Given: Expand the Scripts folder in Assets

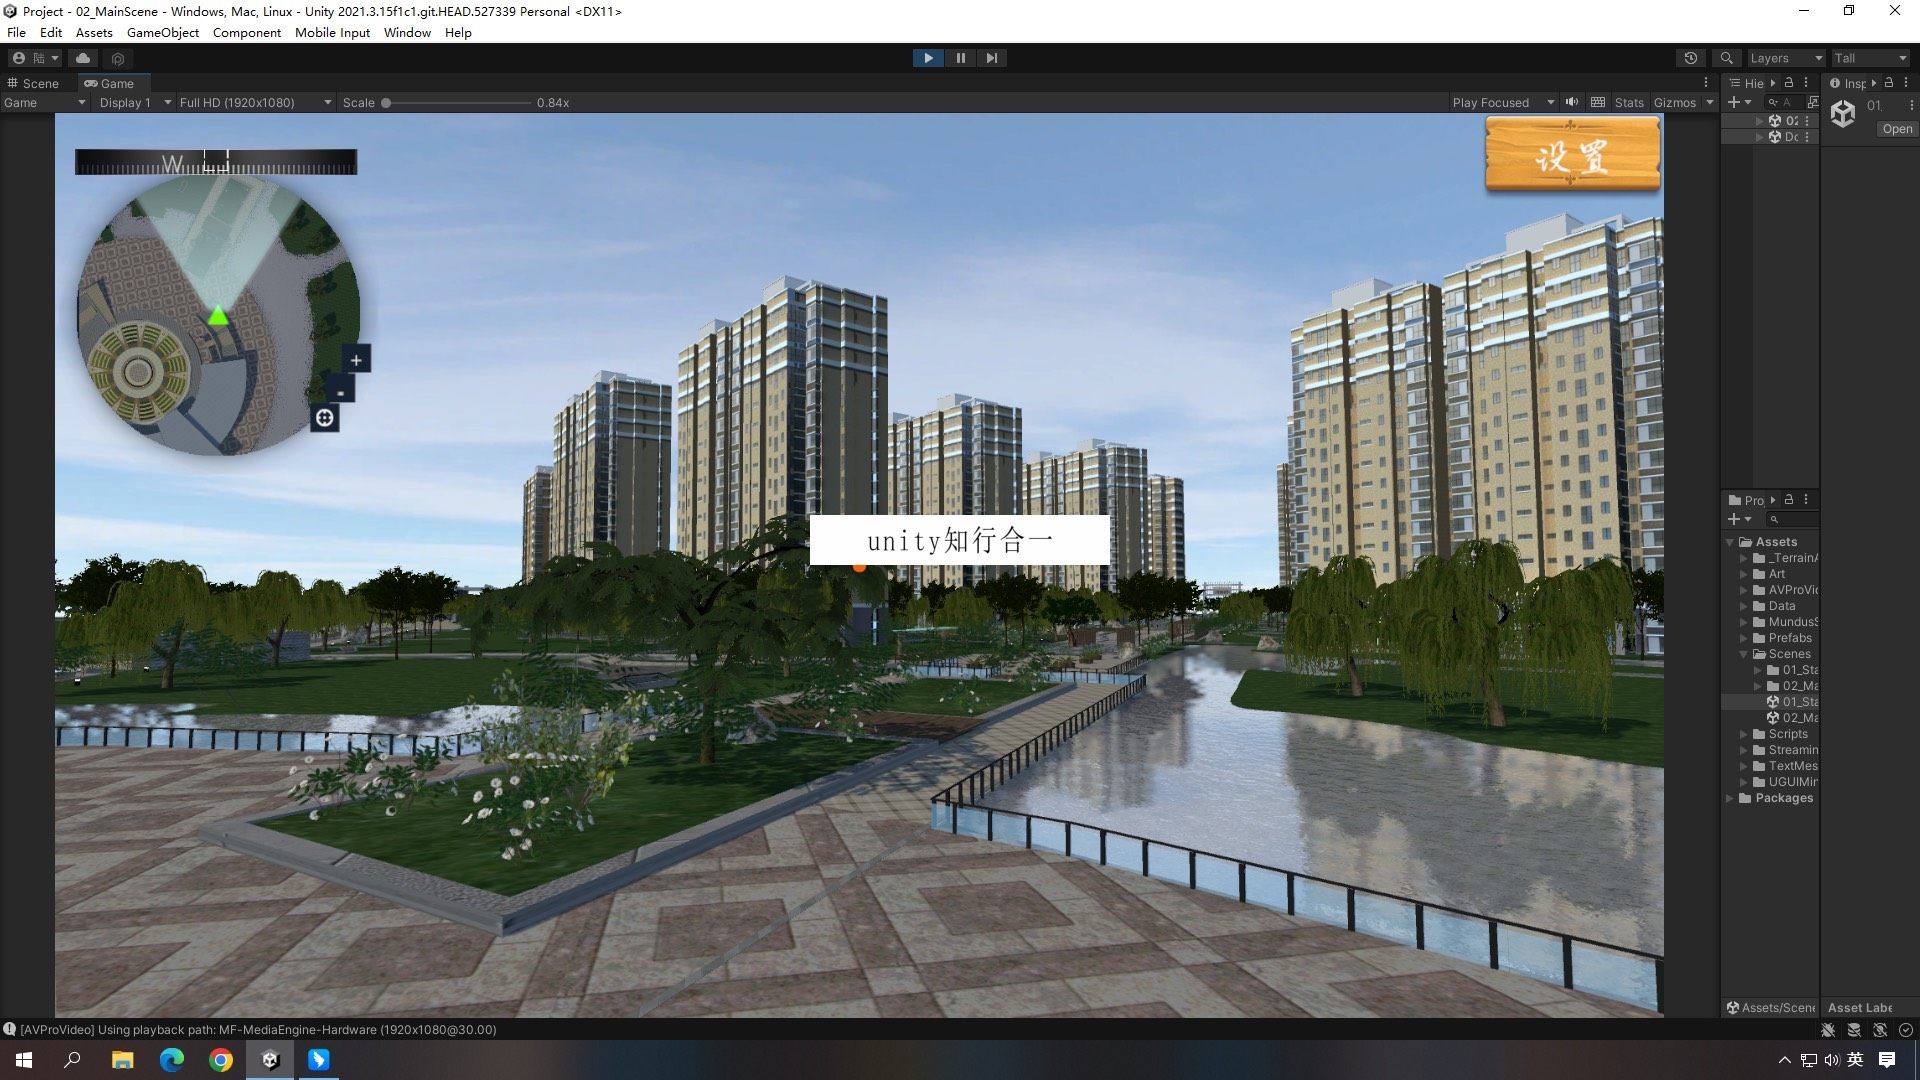Looking at the screenshot, I should 1744,734.
